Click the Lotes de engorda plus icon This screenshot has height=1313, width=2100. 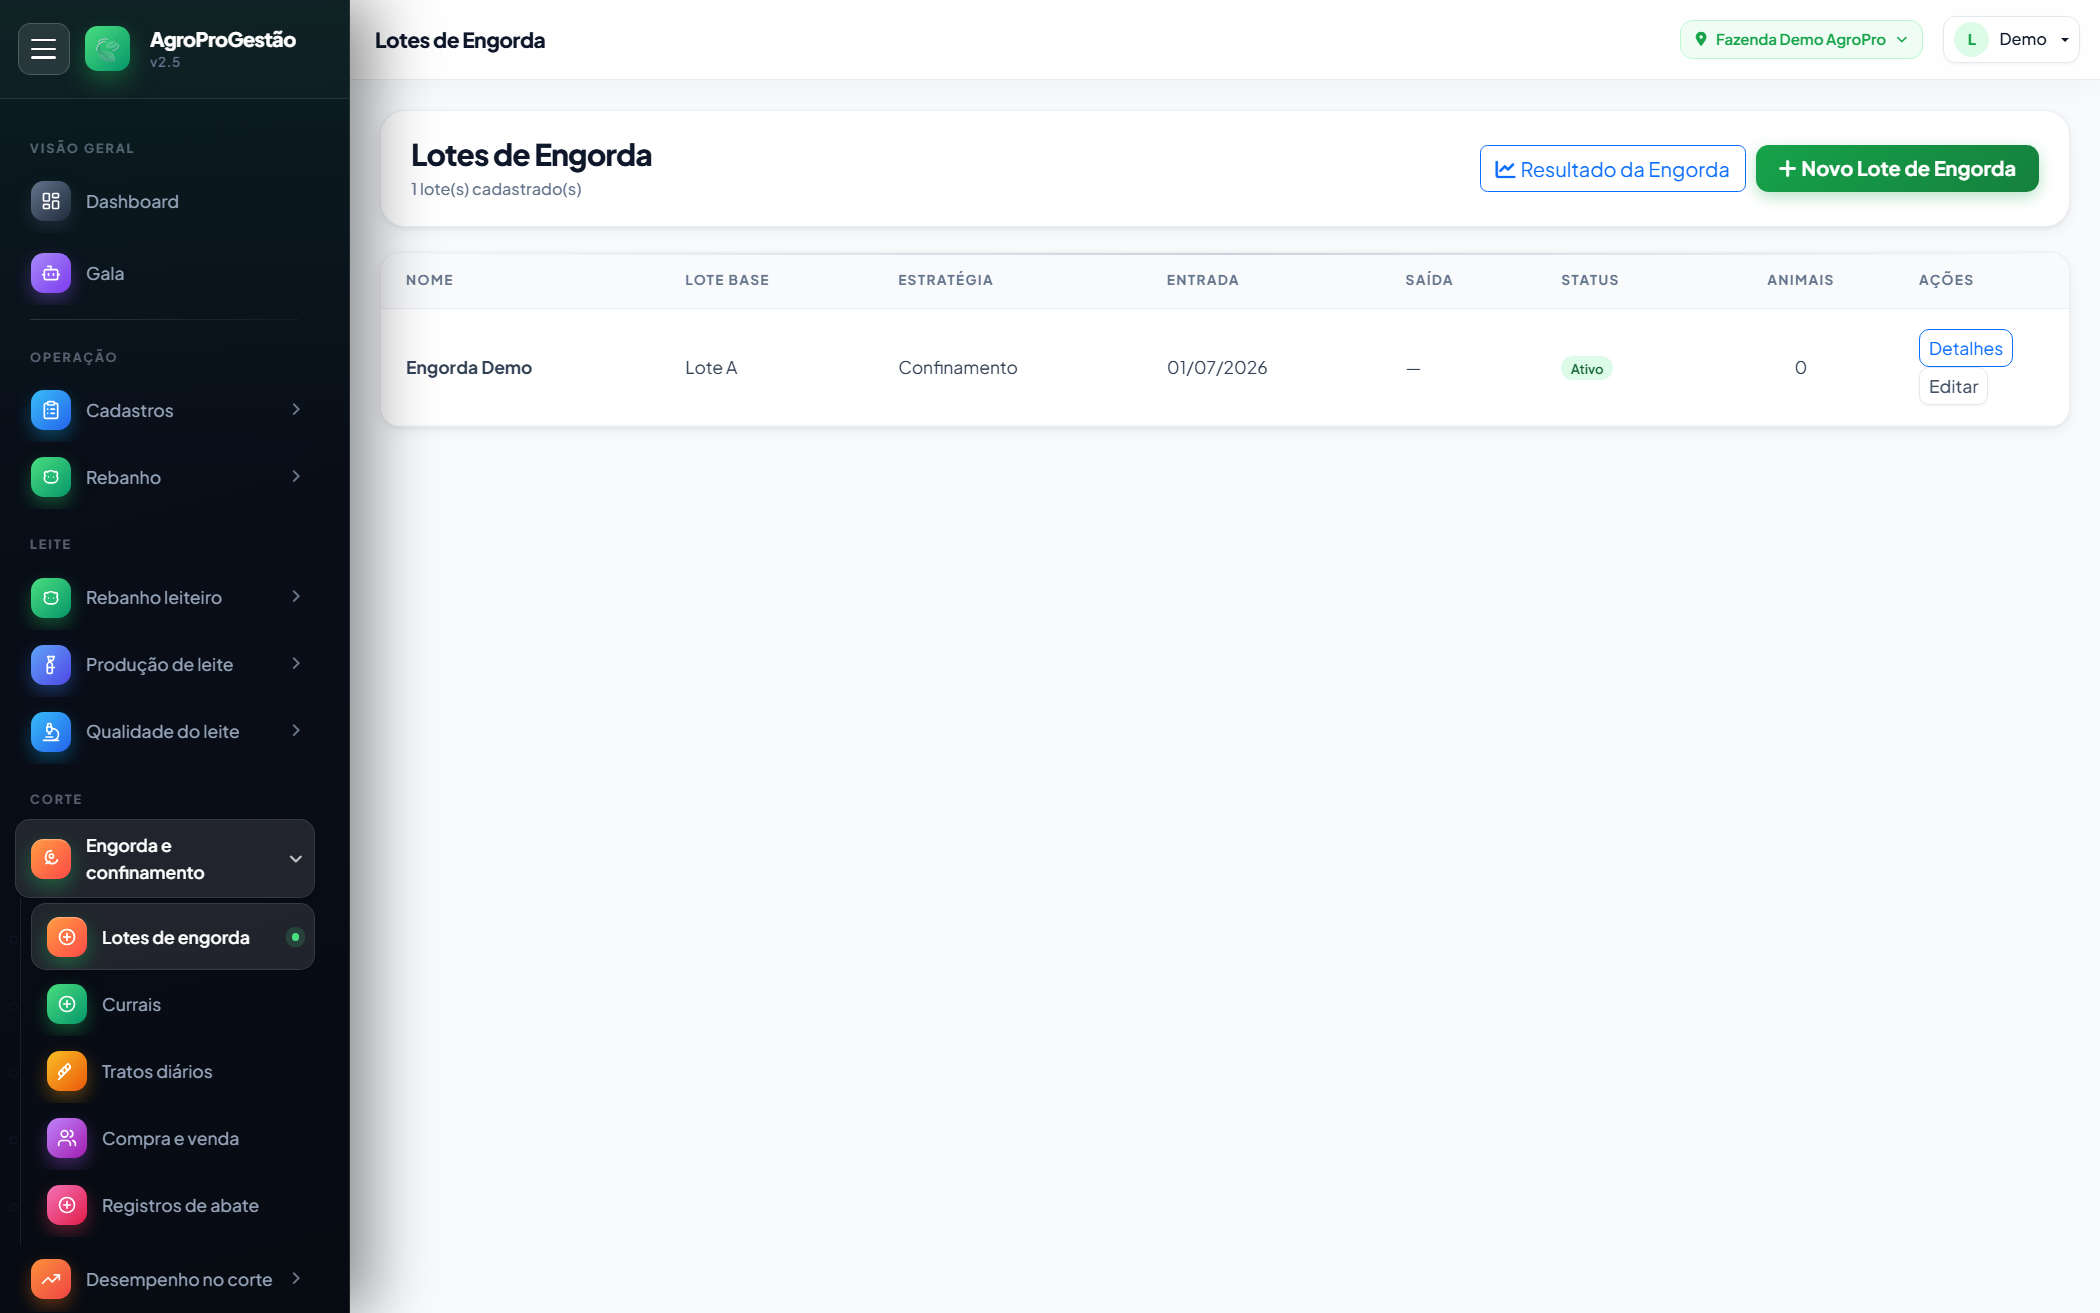tap(67, 937)
